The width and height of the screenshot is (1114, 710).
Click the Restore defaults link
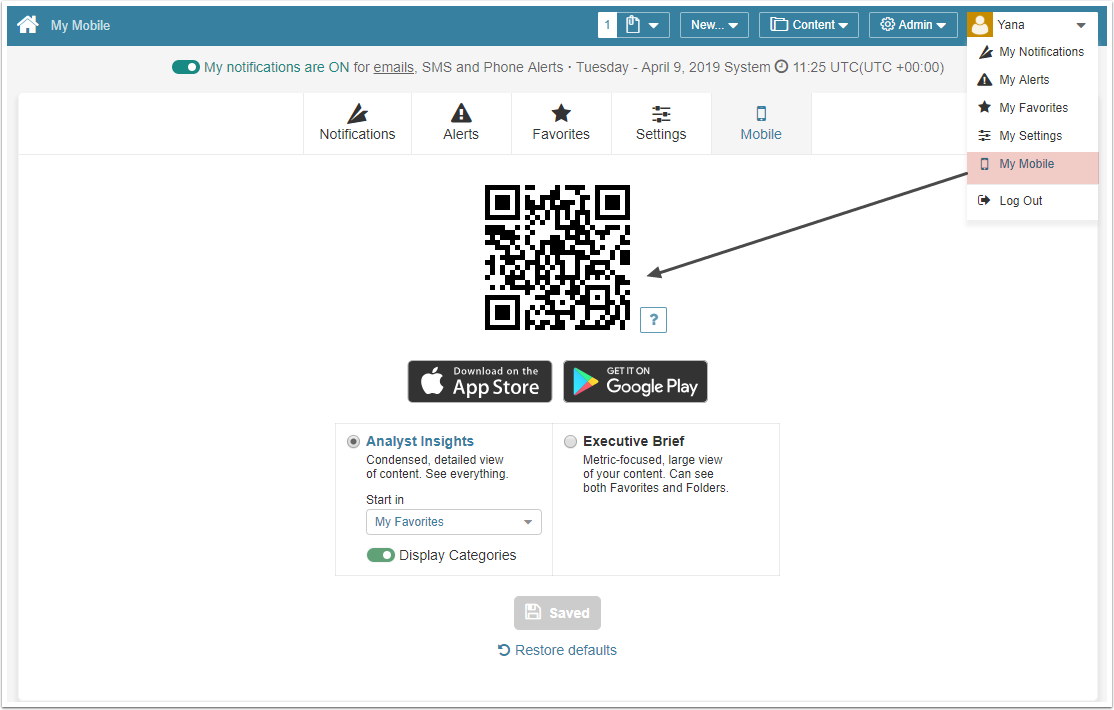pyautogui.click(x=558, y=650)
